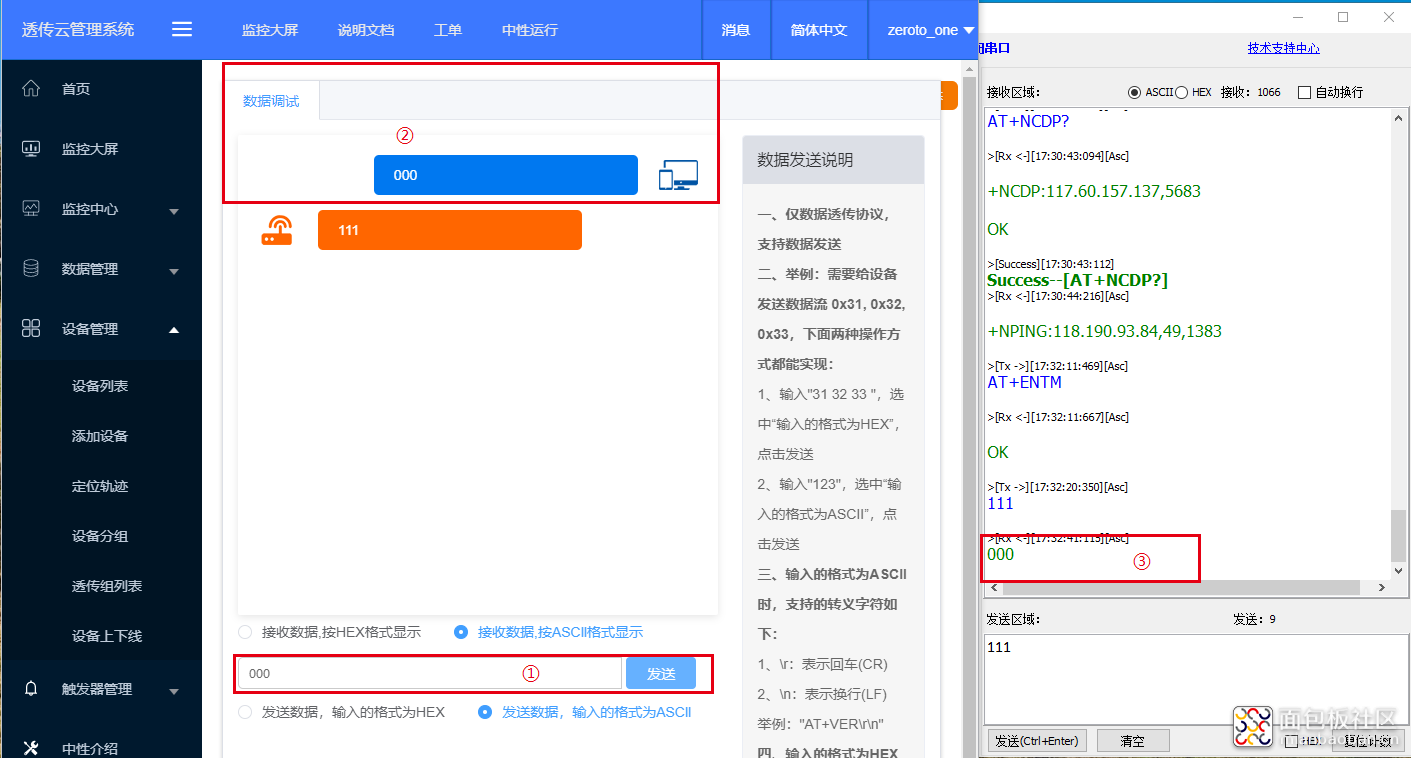The image size is (1411, 758).
Task: Open 简体中文 language selector
Action: [819, 30]
